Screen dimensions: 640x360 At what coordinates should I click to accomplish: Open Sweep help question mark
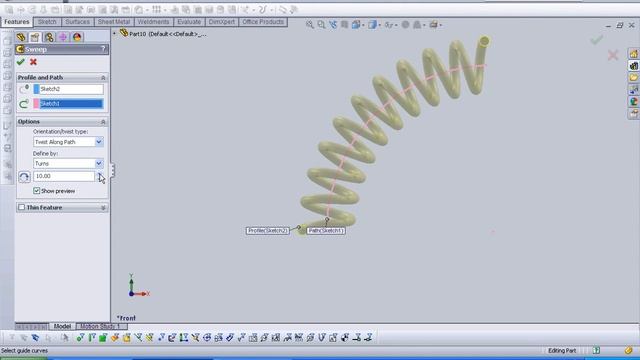click(103, 49)
